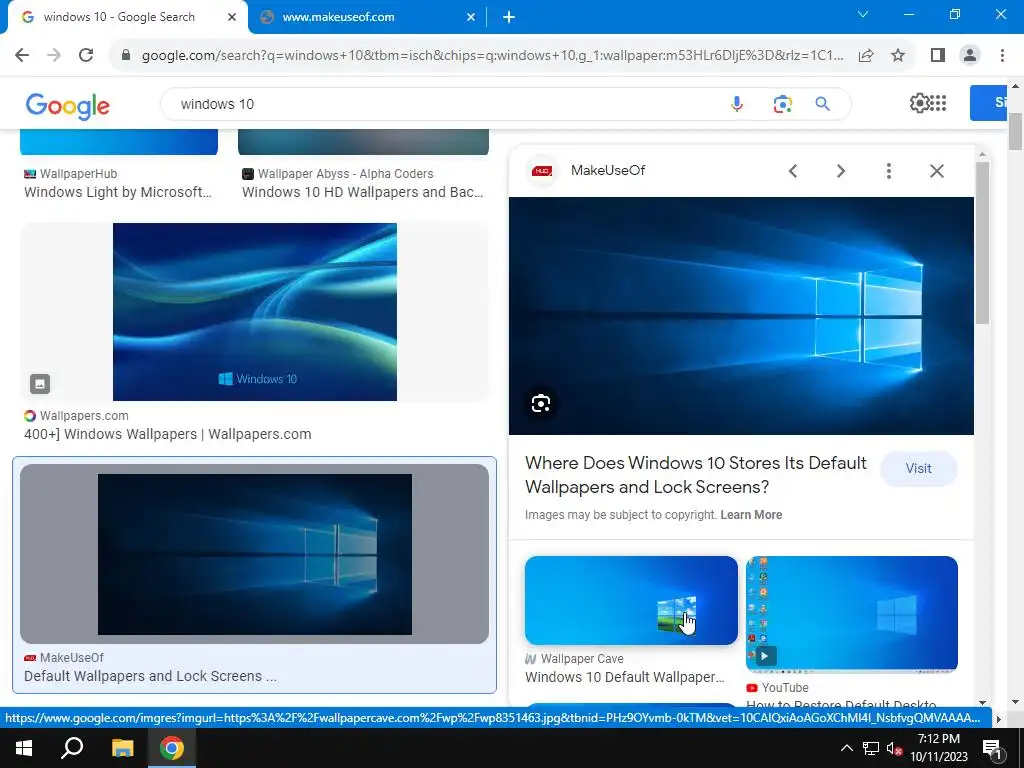1024x768 pixels.
Task: Open notification center icon
Action: [x=992, y=748]
